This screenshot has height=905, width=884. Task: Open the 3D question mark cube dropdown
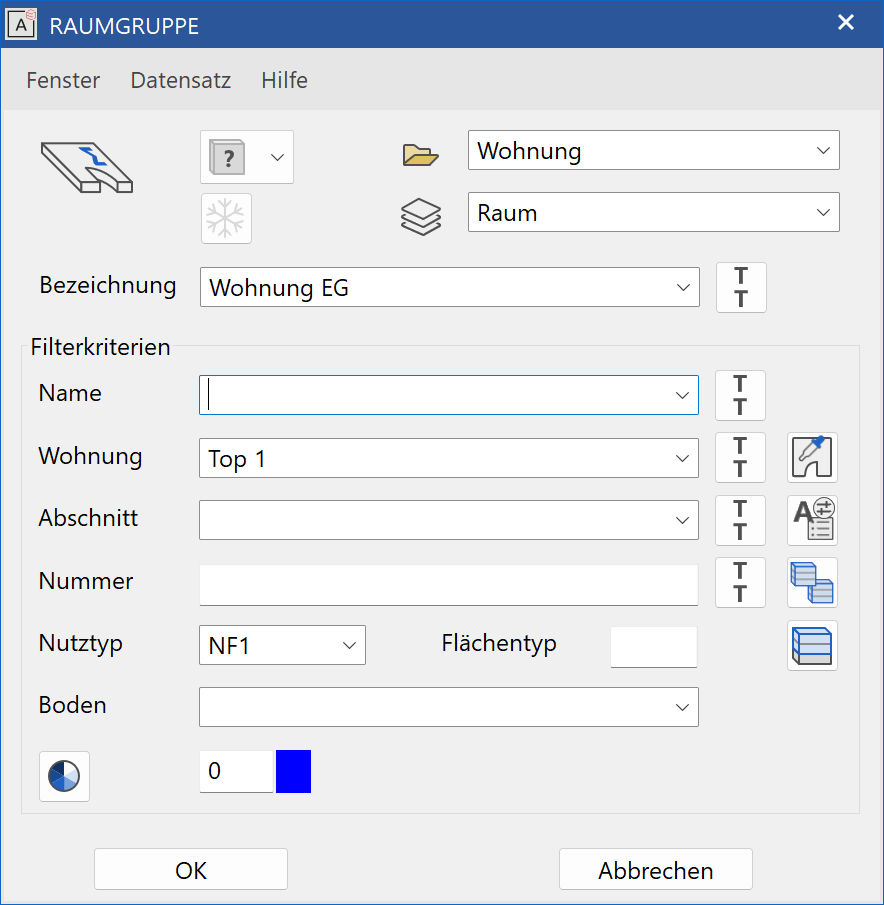(x=247, y=157)
